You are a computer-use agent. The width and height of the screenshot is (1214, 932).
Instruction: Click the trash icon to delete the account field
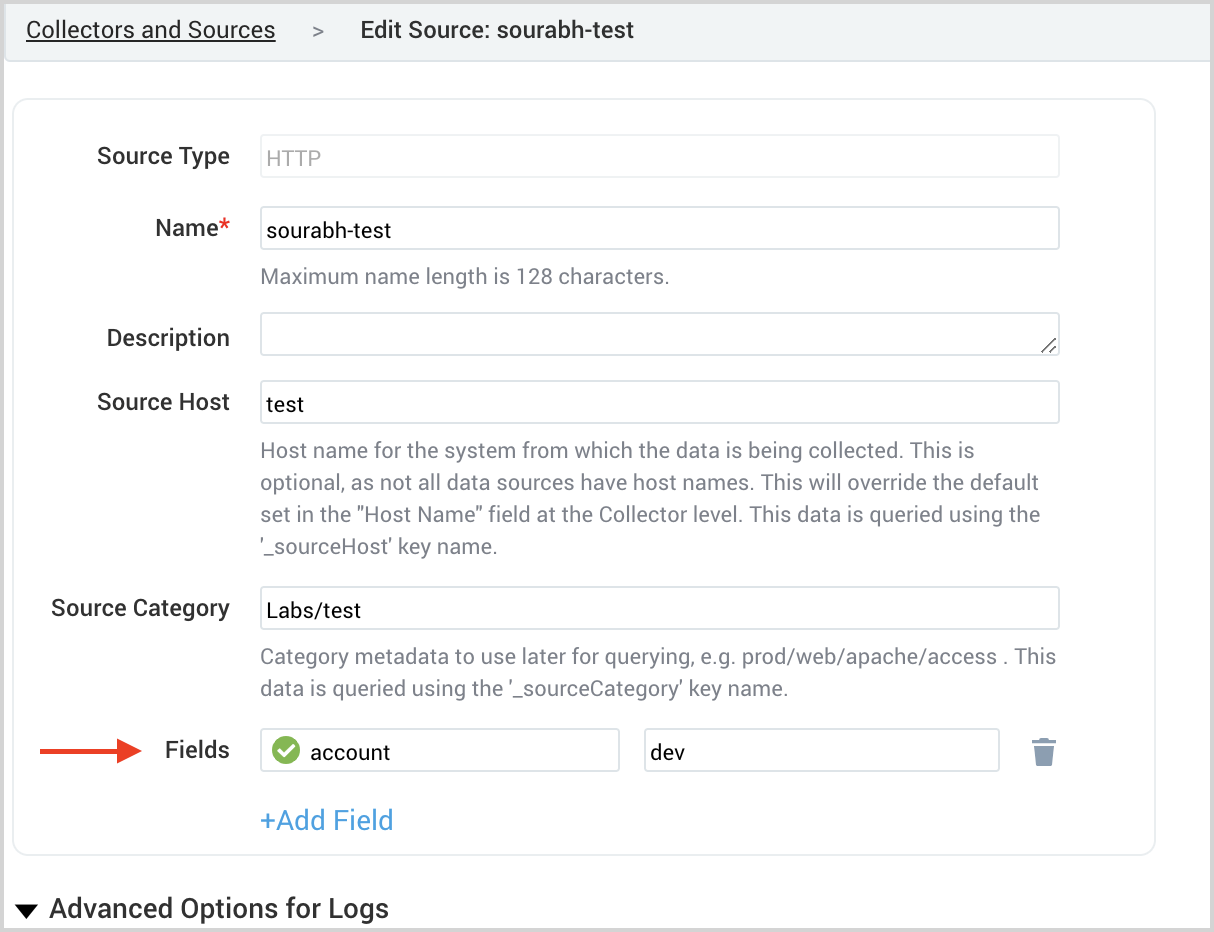point(1044,752)
